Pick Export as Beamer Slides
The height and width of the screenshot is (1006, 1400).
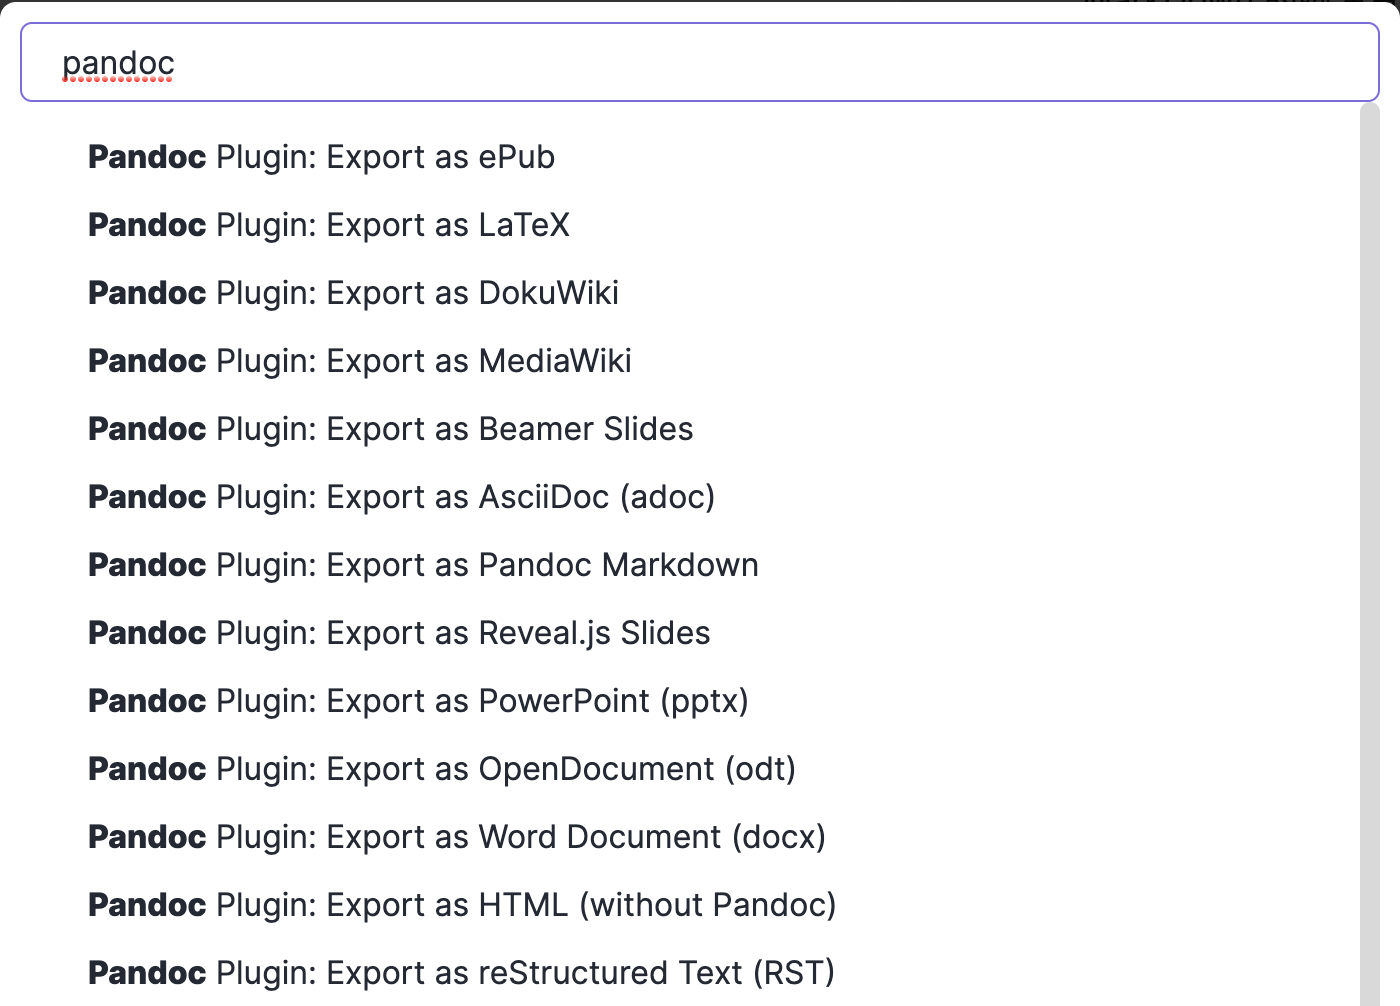[x=390, y=429]
